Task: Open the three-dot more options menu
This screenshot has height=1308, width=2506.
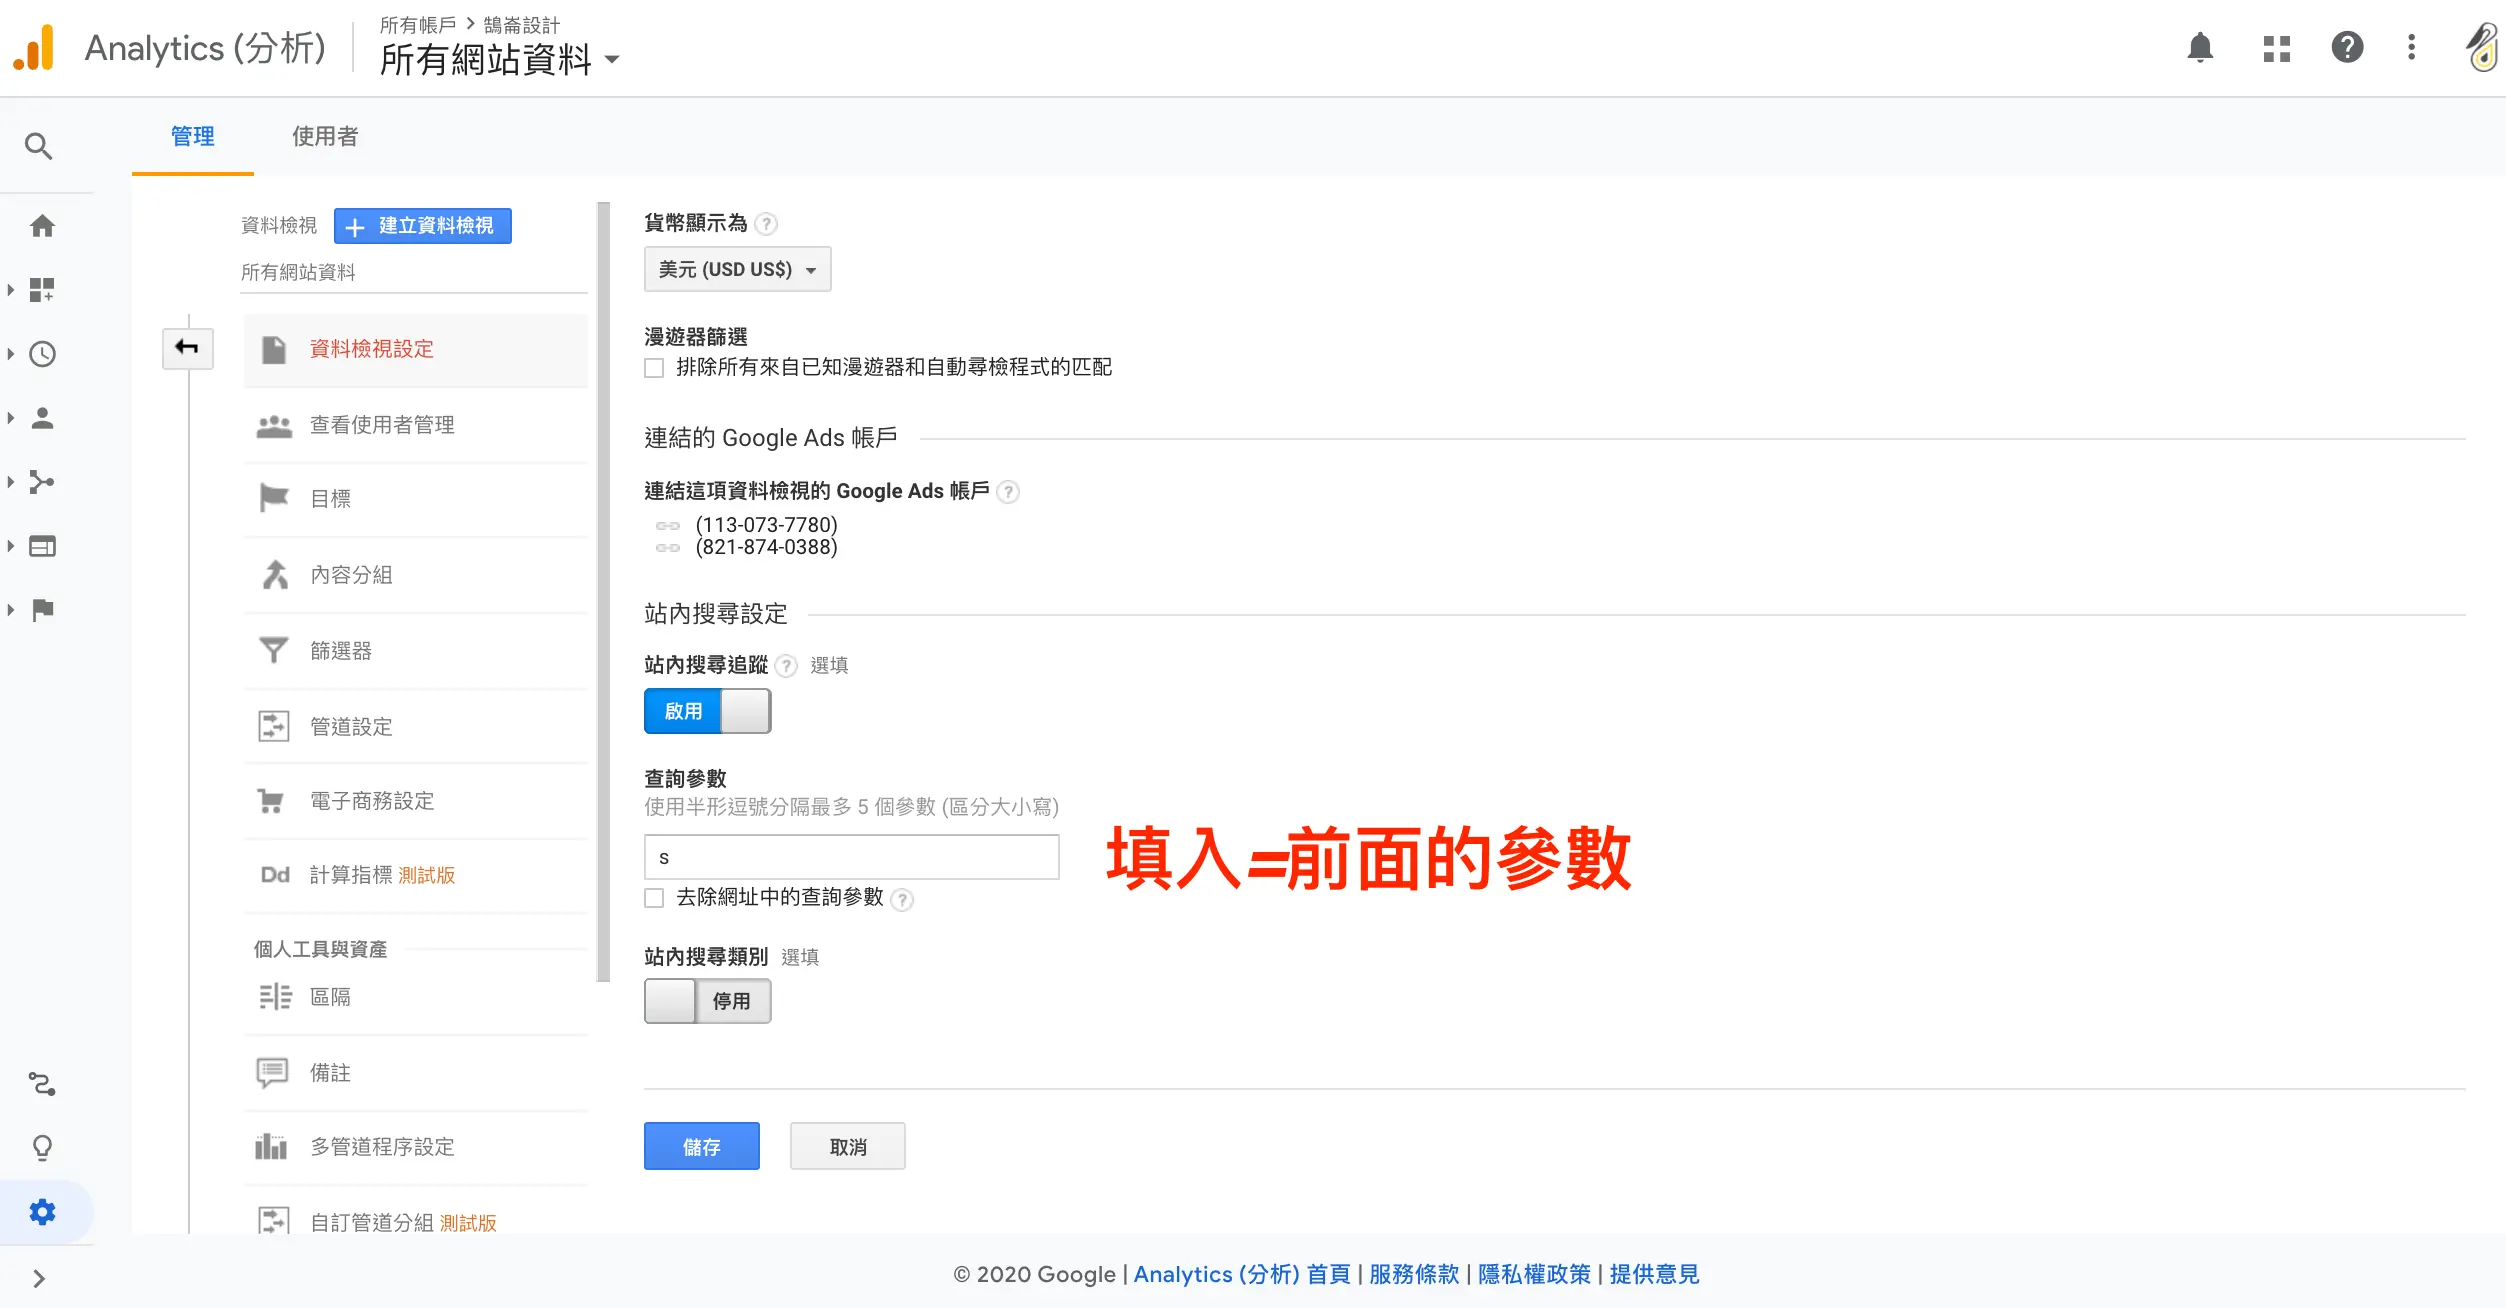Action: (x=2412, y=47)
